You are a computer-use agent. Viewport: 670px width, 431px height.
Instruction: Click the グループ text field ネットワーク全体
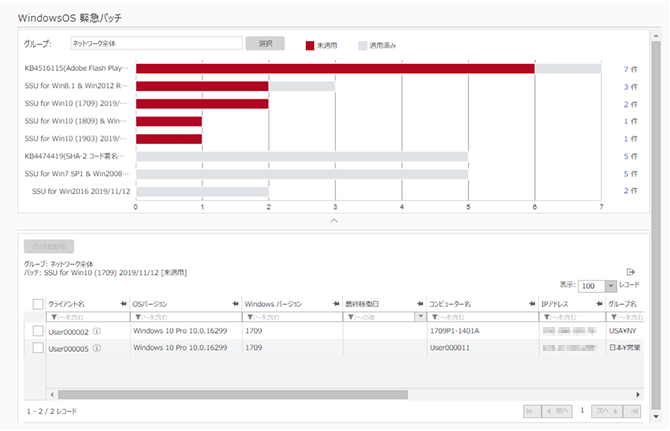156,44
